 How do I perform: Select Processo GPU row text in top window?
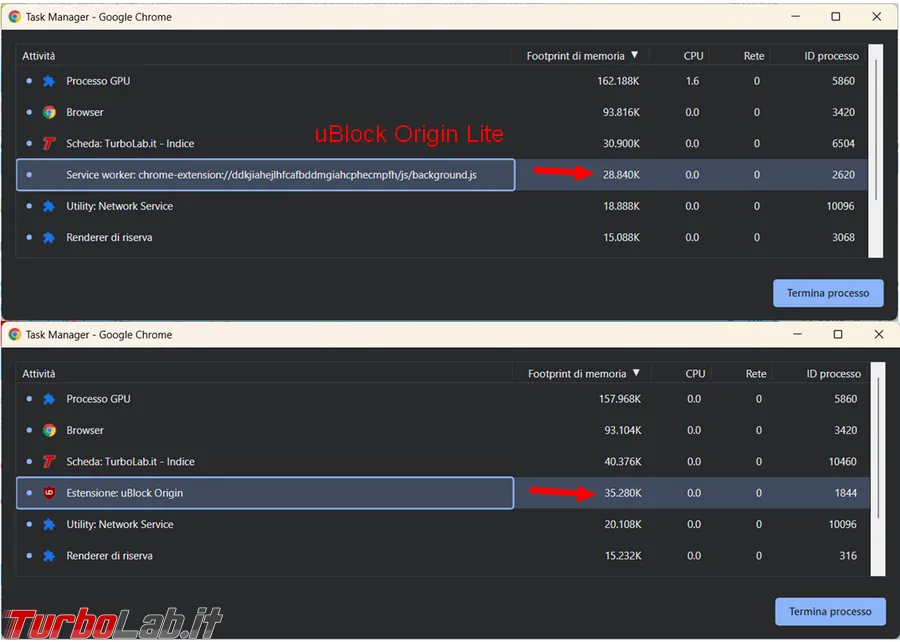tap(98, 81)
